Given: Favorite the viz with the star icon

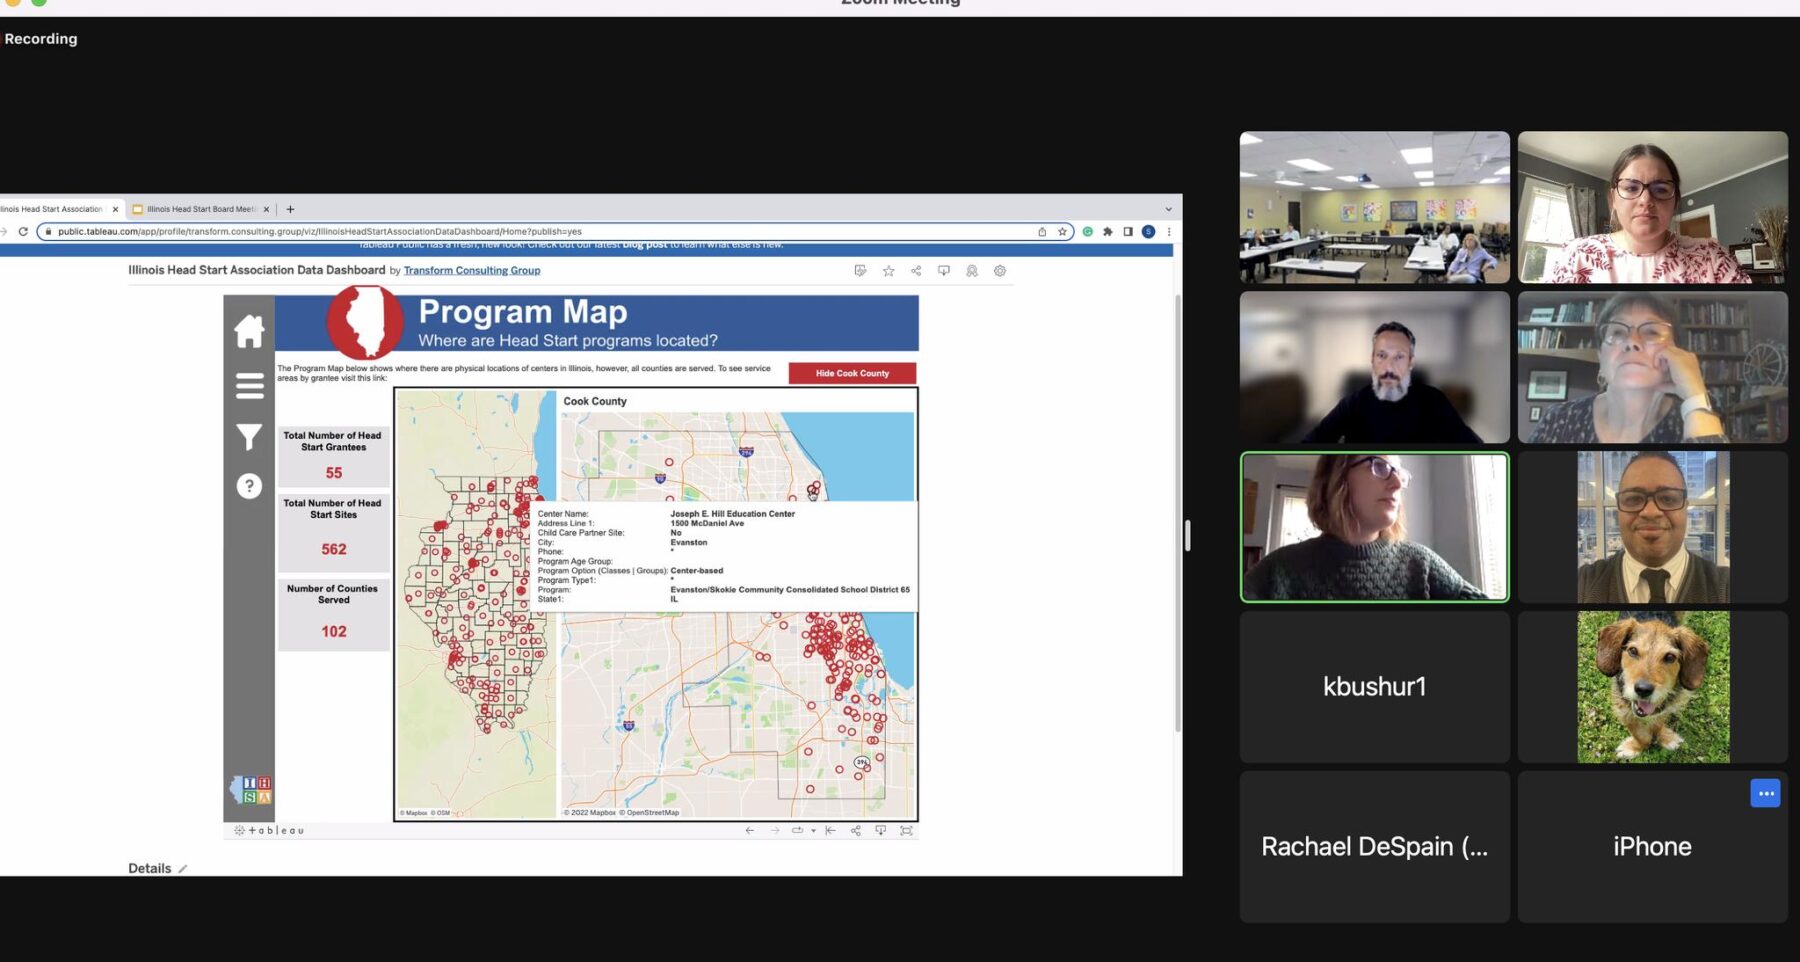Looking at the screenshot, I should 888,271.
